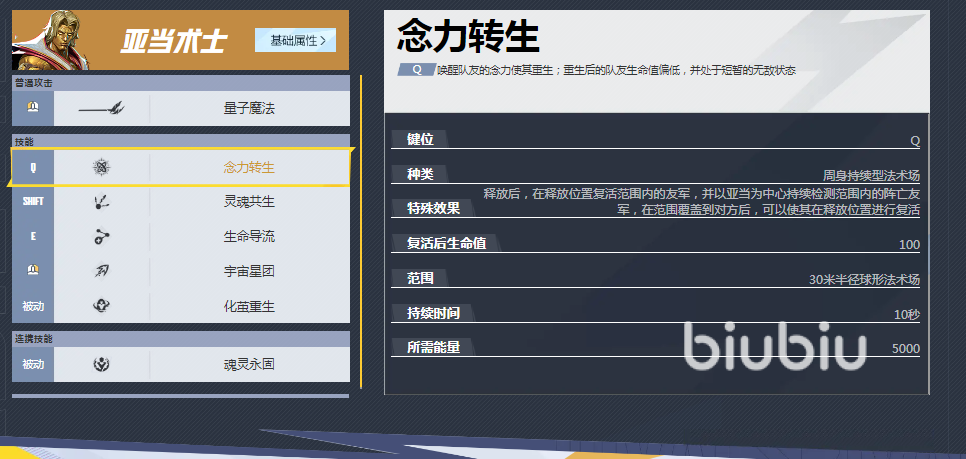The image size is (966, 459).
Task: Click the Quantum Magic staff icon
Action: (x=101, y=107)
